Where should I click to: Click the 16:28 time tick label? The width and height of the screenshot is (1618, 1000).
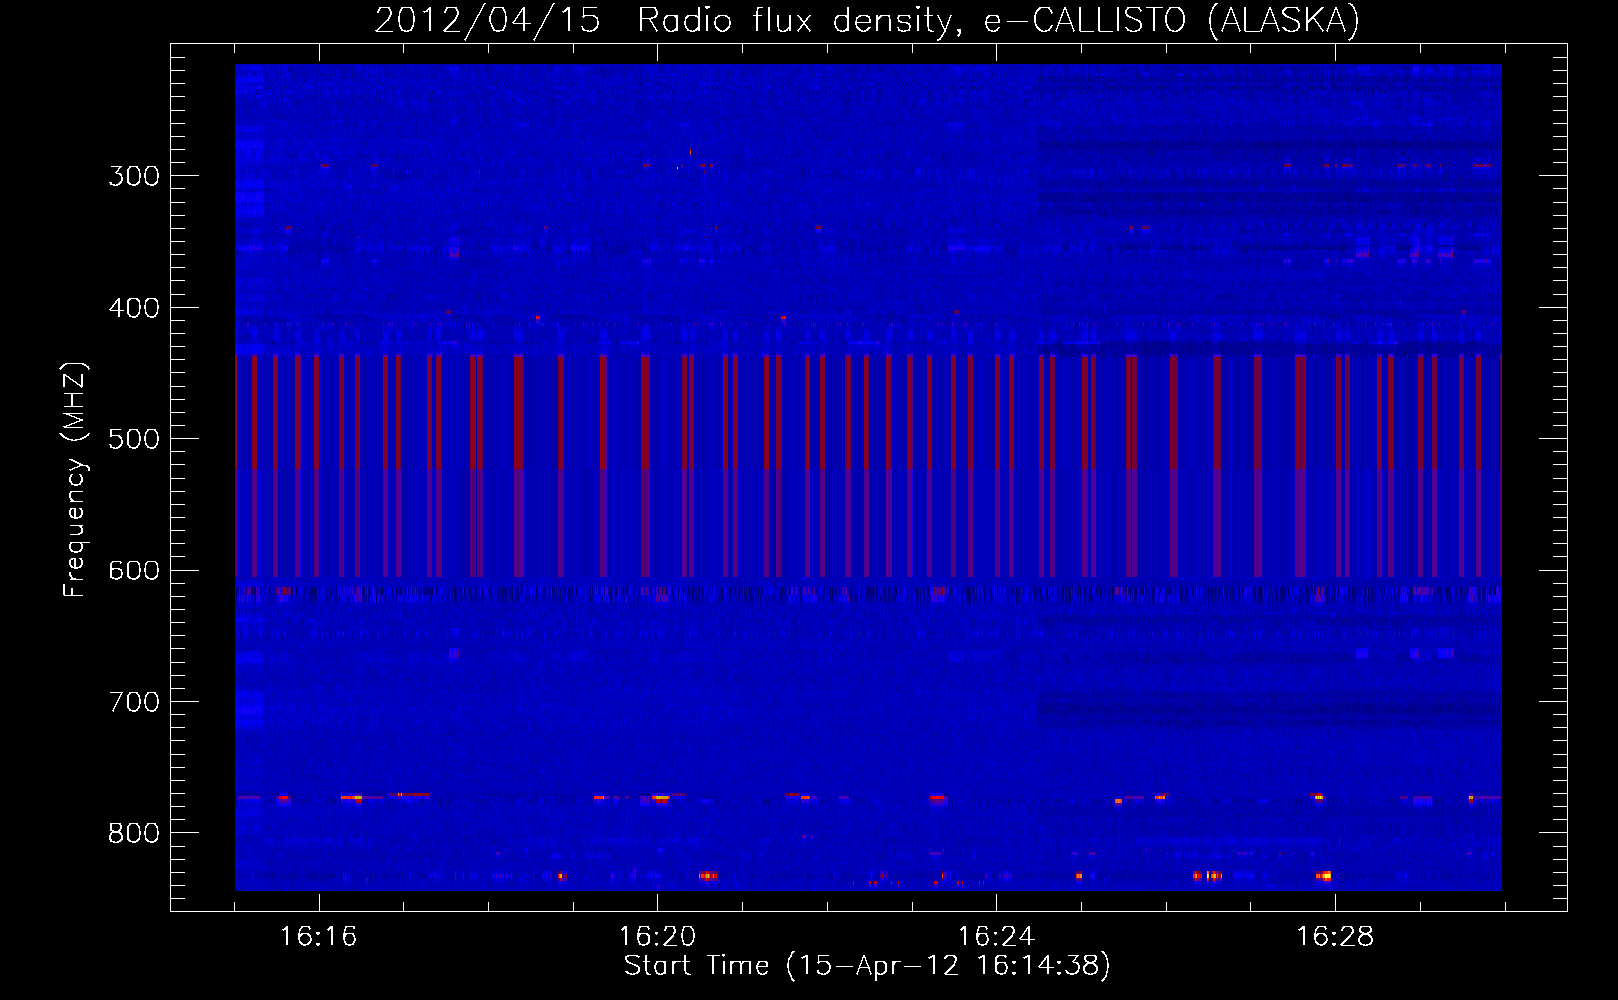(1335, 936)
